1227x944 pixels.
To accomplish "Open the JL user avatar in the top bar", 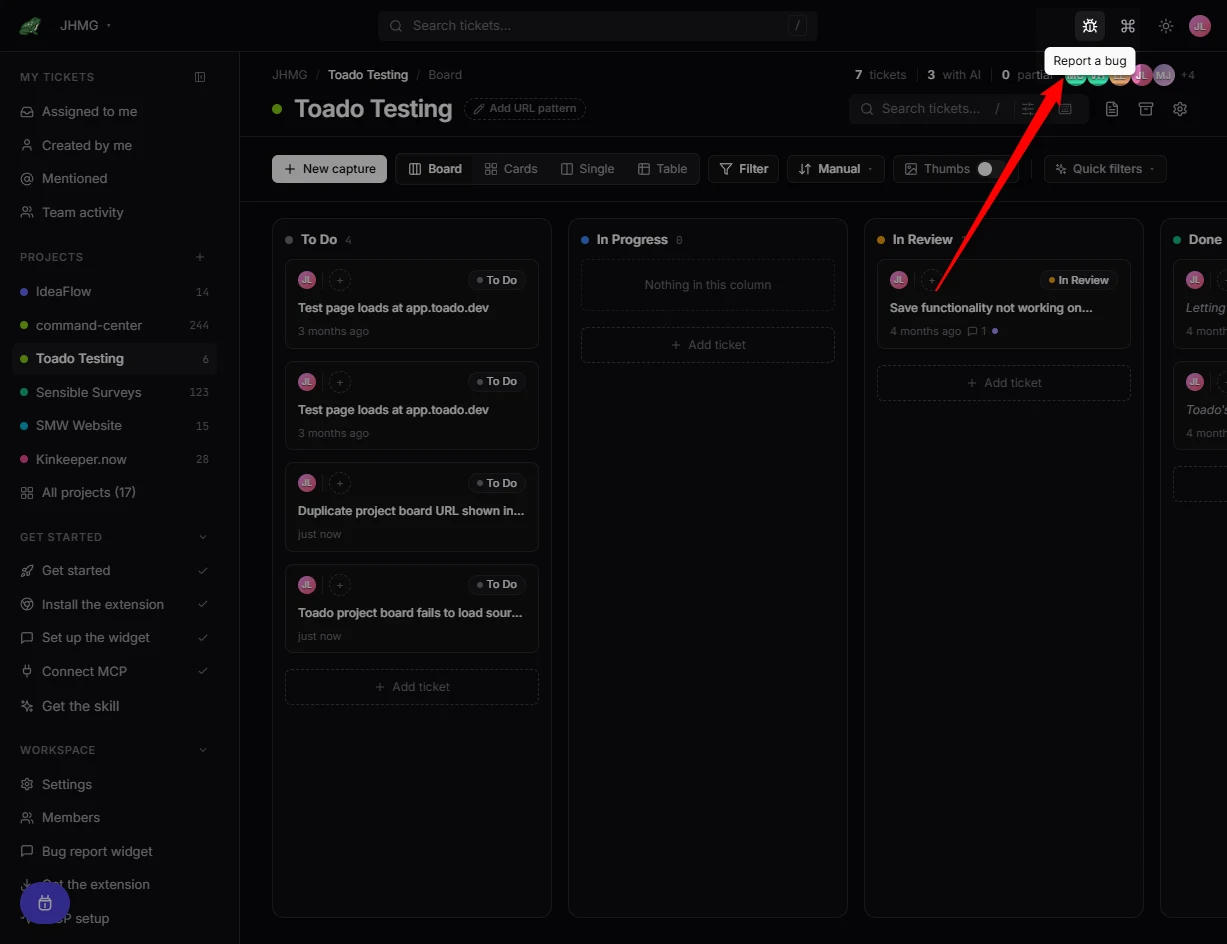I will tap(1200, 26).
